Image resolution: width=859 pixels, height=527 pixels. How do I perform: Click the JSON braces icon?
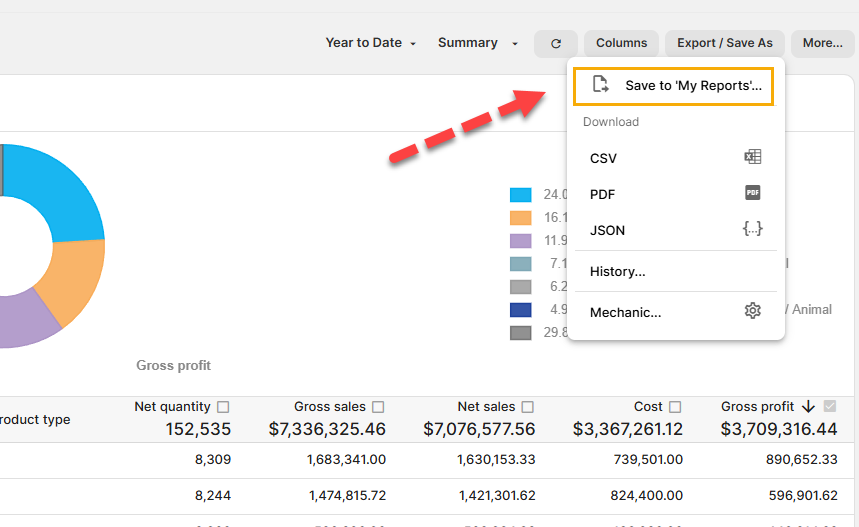coord(752,229)
